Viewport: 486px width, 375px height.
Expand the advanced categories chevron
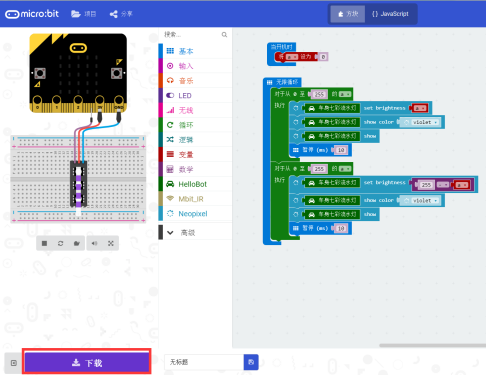click(170, 233)
